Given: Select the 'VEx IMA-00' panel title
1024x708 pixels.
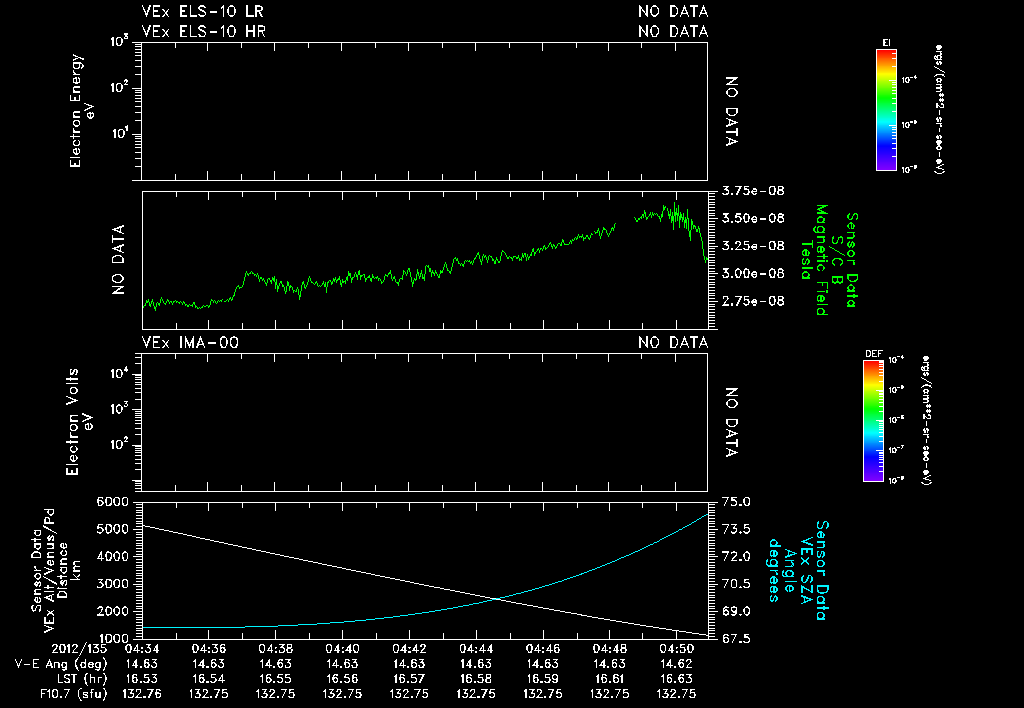Looking at the screenshot, I should tap(190, 342).
